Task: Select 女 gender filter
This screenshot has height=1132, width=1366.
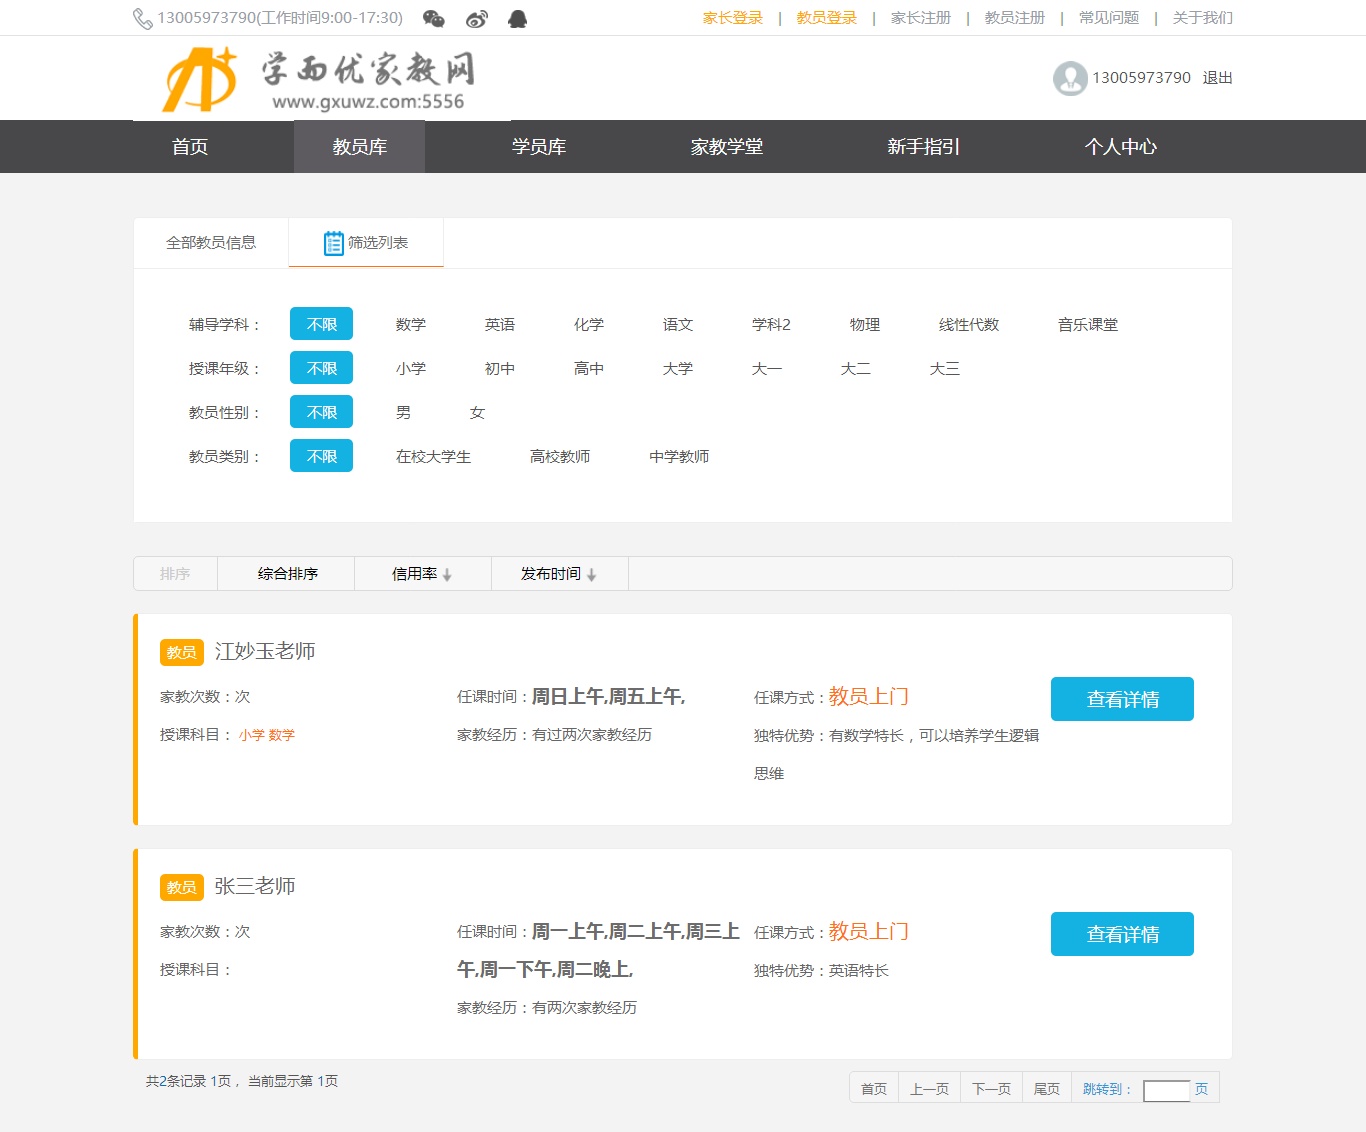Action: coord(477,413)
